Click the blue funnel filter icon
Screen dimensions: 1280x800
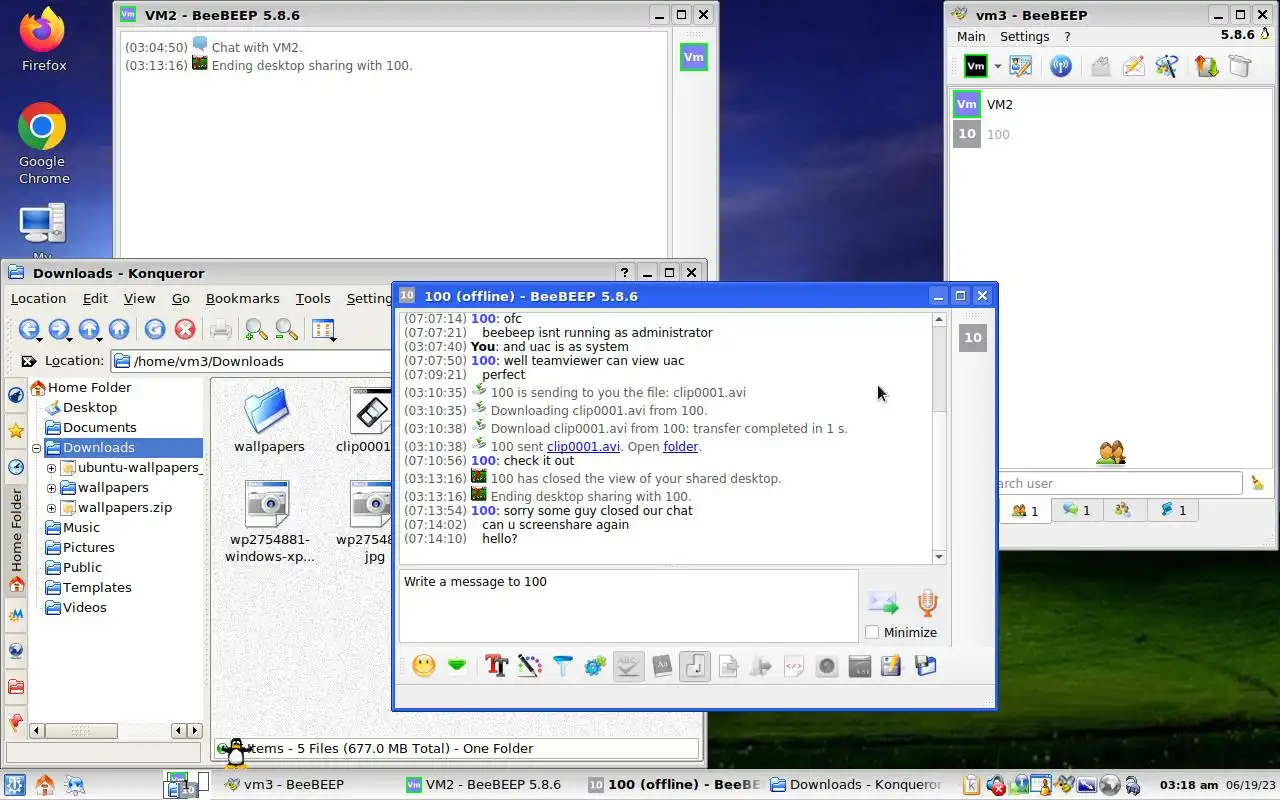click(x=563, y=666)
